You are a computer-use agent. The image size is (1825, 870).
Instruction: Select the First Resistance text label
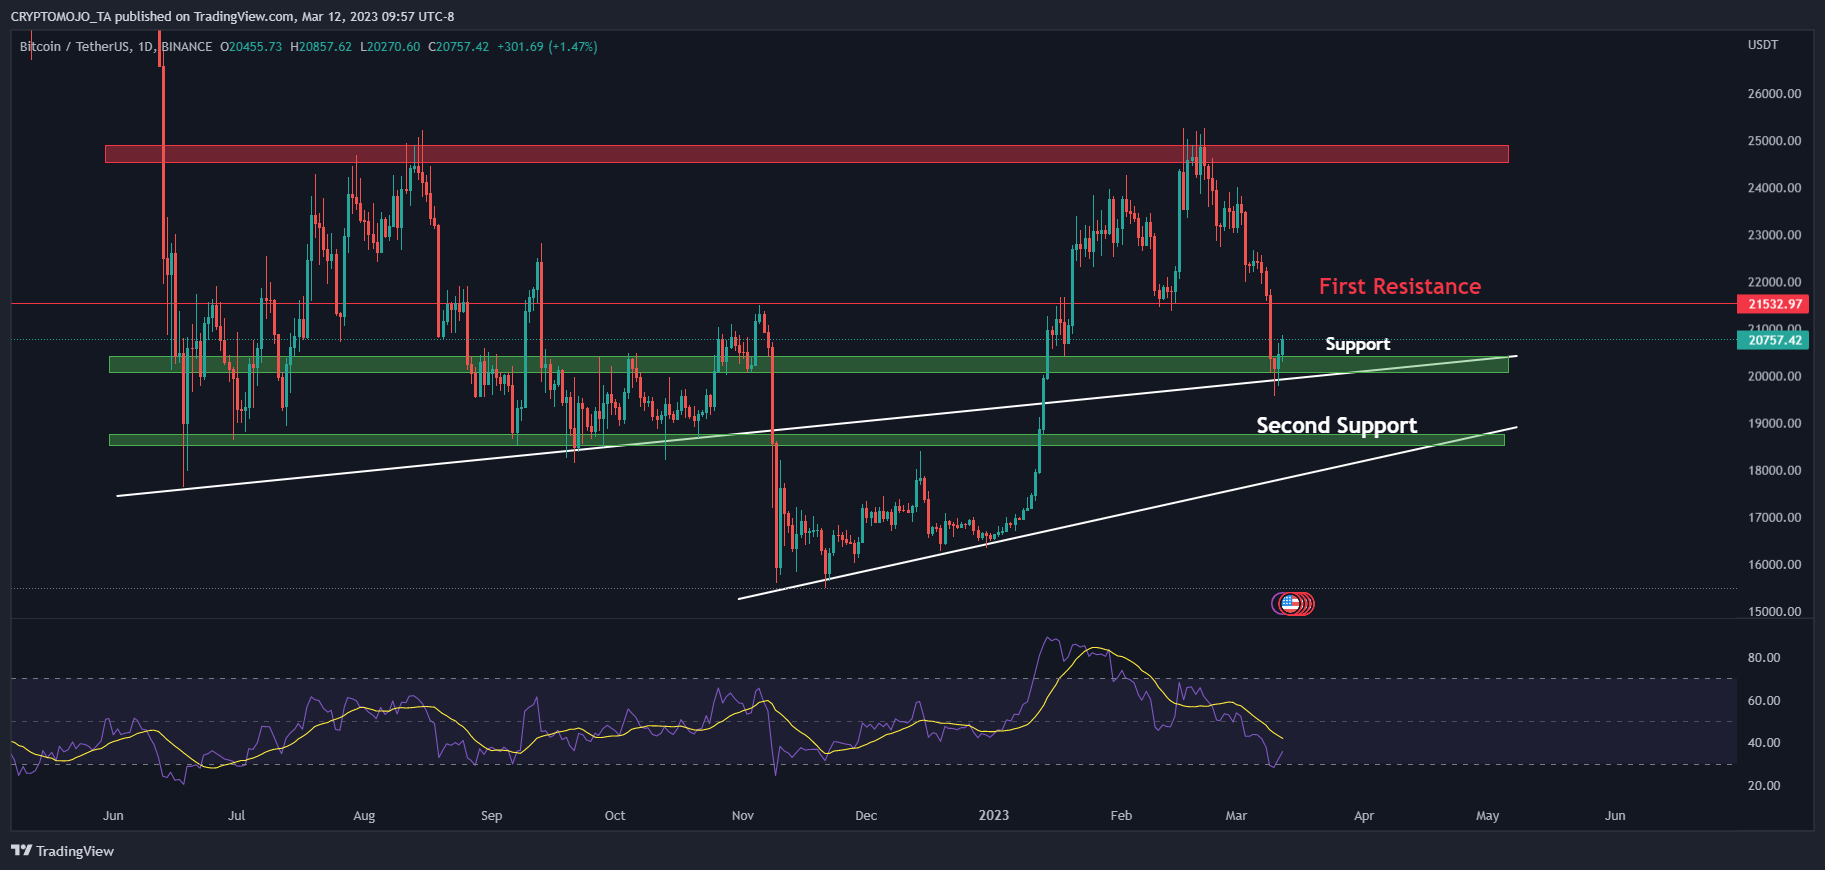(x=1400, y=287)
